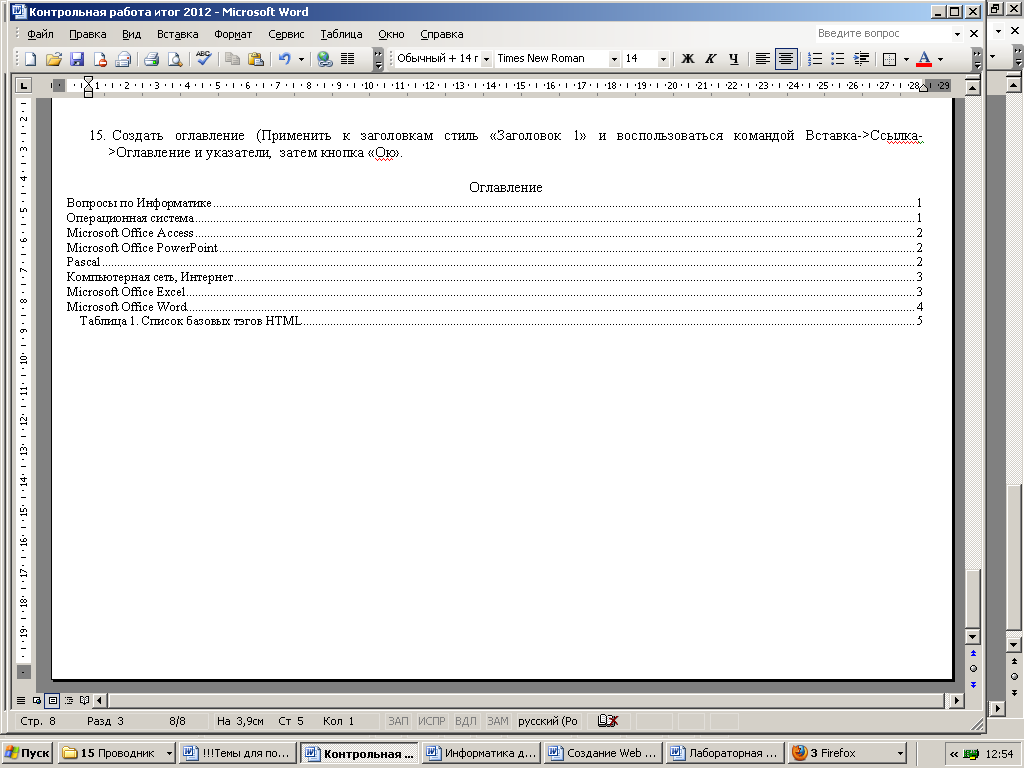Toggle ЗАМ overtype mode indicator
Screen dimensions: 1024x768
point(498,721)
